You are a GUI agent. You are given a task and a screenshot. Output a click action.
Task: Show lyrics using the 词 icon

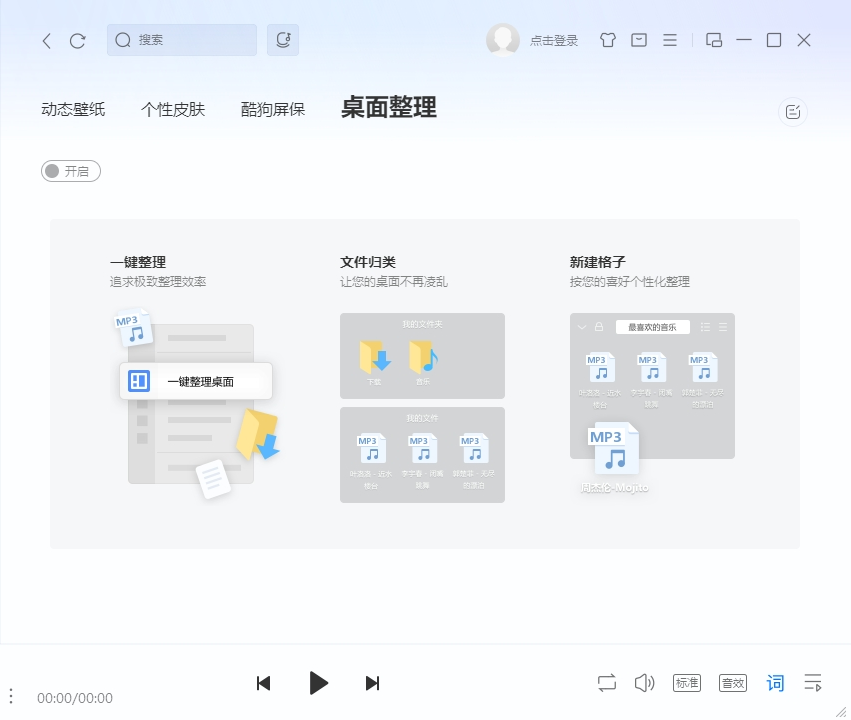click(775, 683)
